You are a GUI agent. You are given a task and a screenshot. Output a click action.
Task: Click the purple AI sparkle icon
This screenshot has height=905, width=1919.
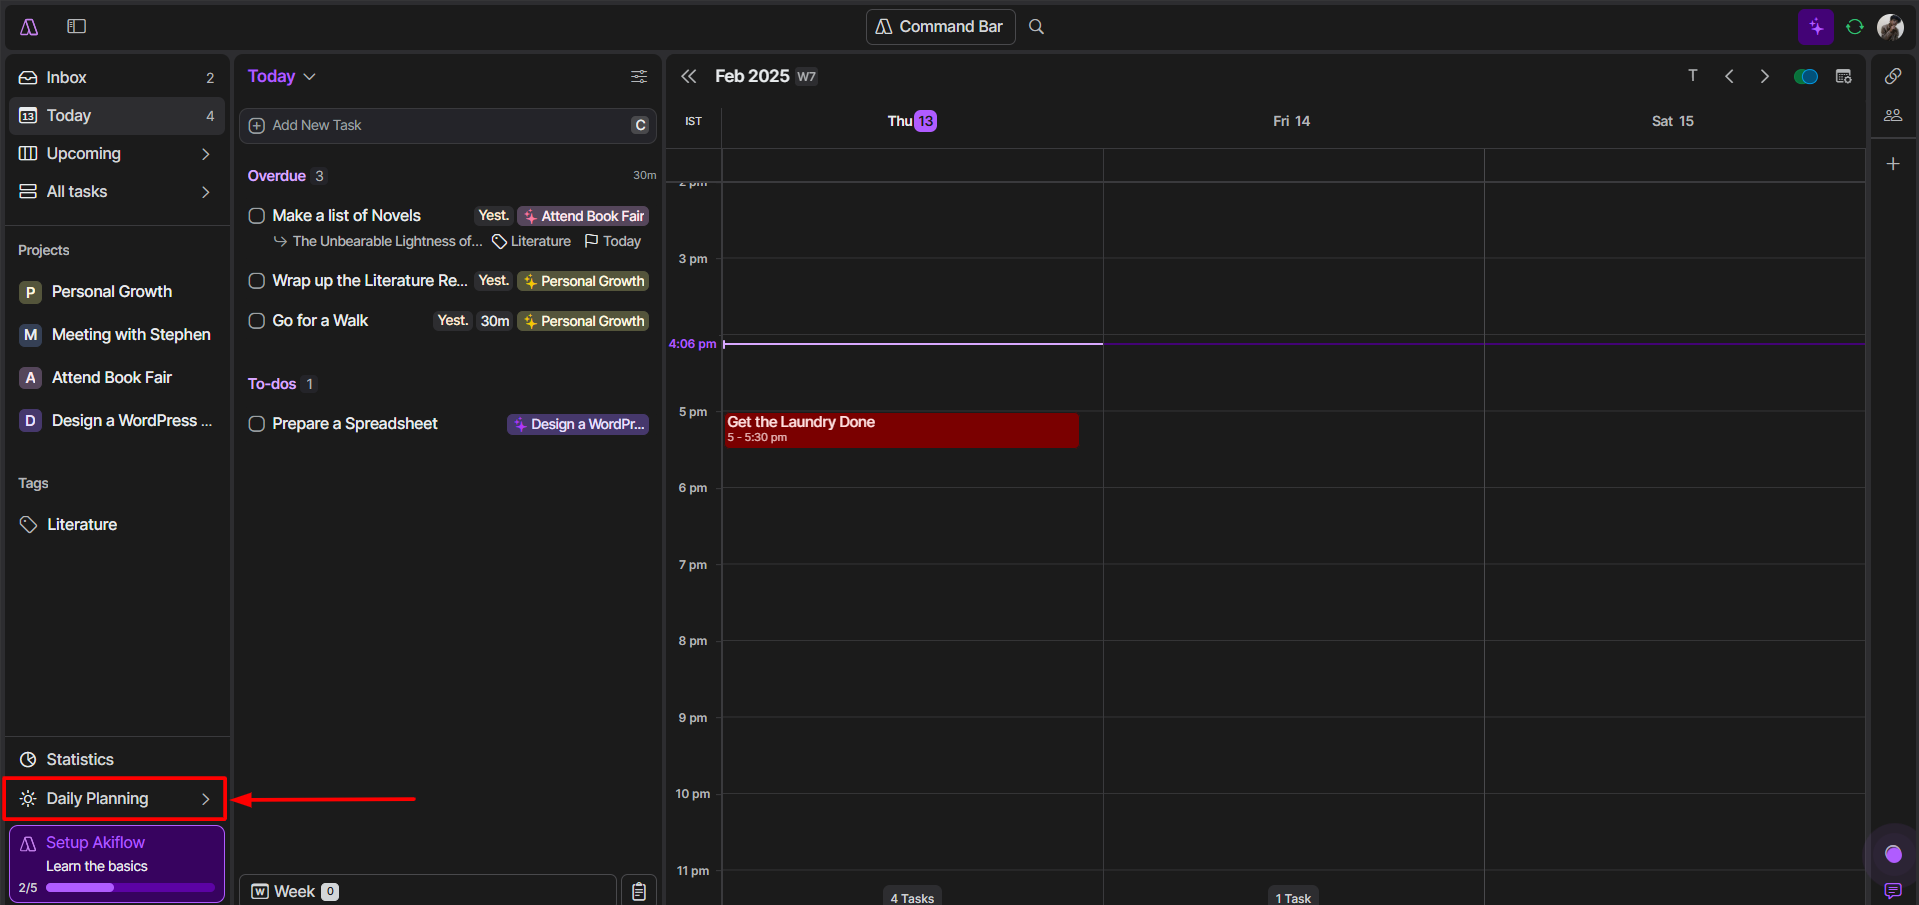1816,27
